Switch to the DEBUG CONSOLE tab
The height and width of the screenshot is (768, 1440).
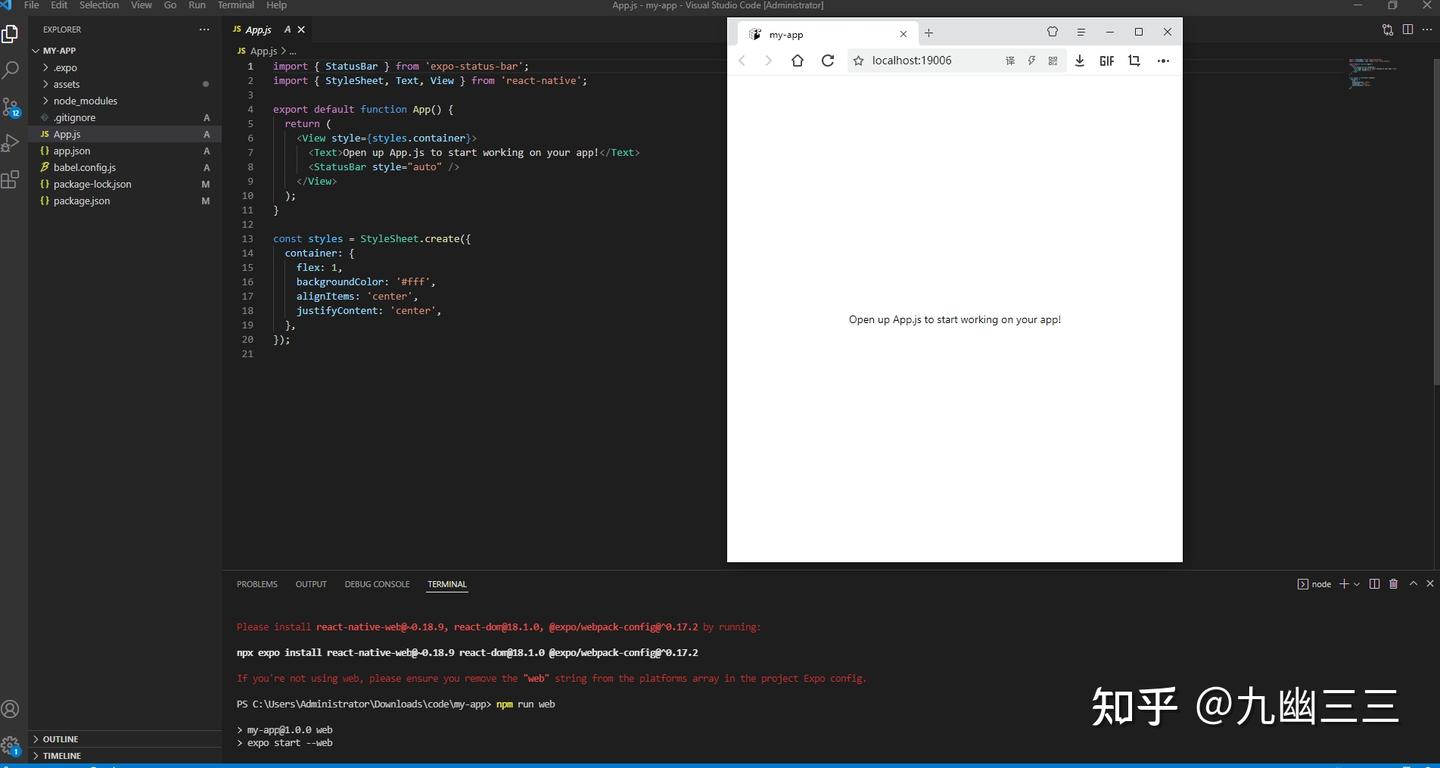tap(377, 584)
